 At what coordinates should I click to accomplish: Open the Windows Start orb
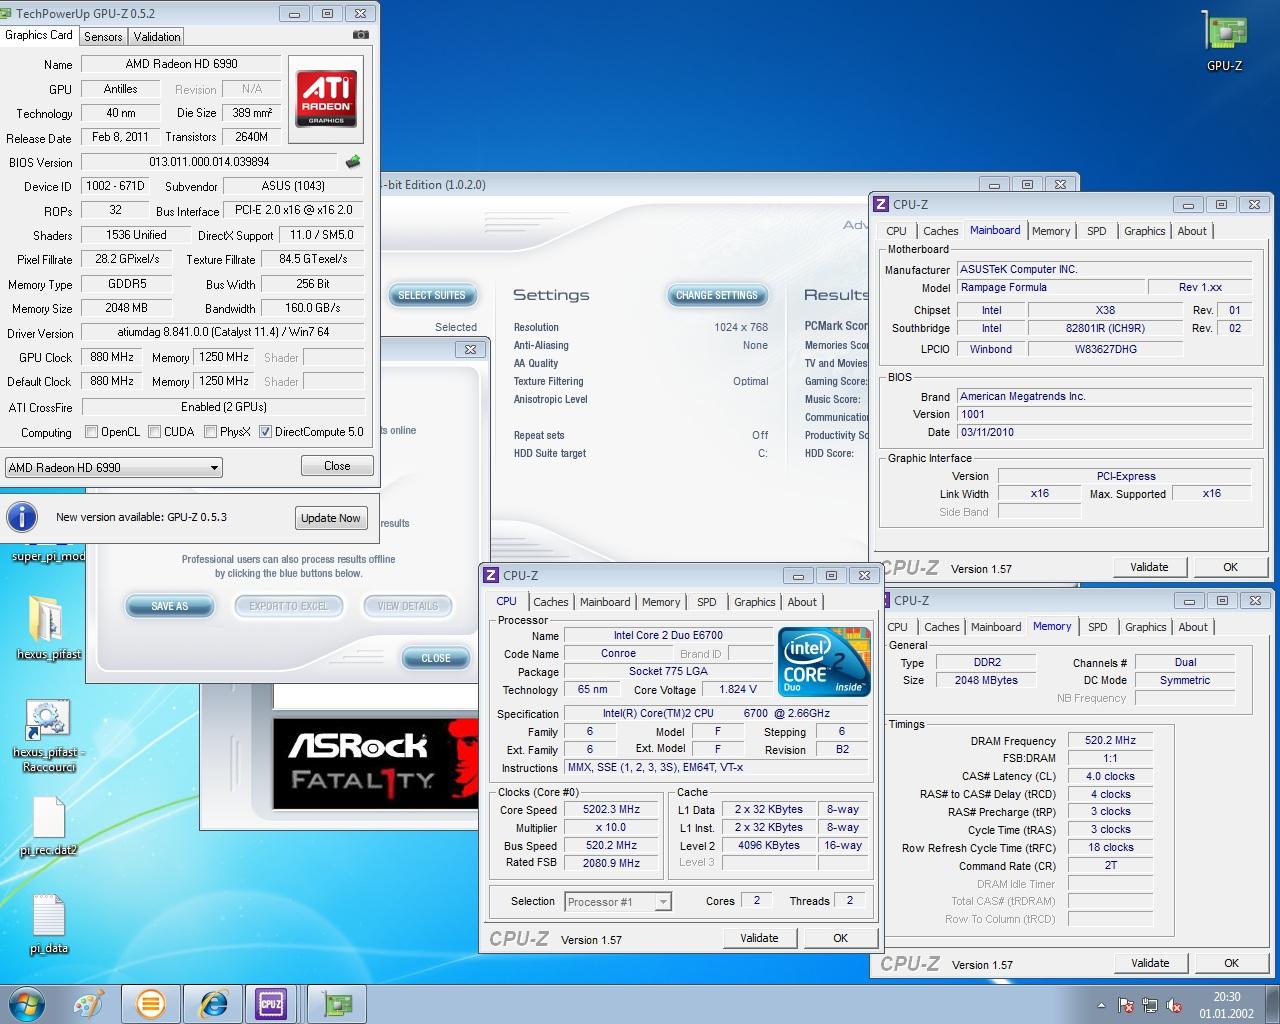[27, 1004]
